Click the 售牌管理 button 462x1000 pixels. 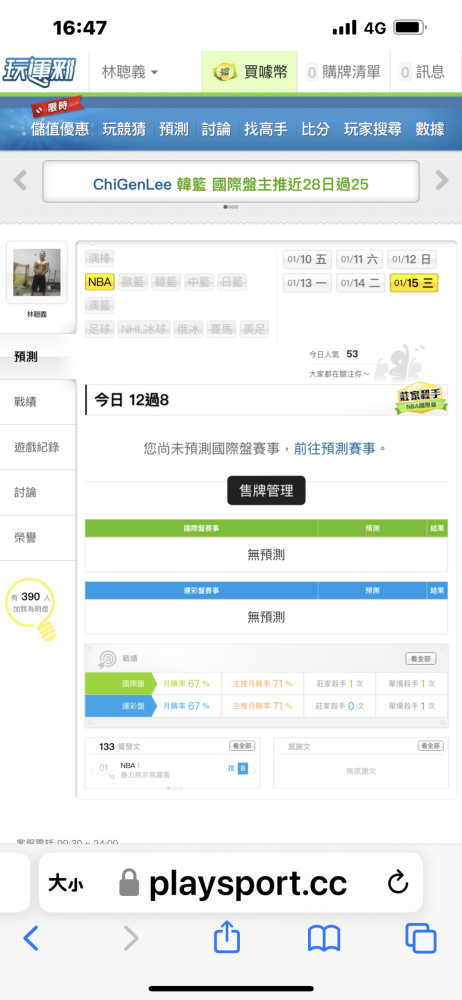click(266, 490)
